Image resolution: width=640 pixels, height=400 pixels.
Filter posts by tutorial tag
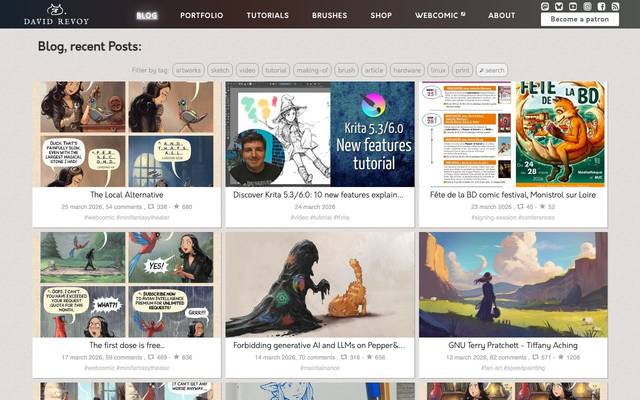(276, 70)
